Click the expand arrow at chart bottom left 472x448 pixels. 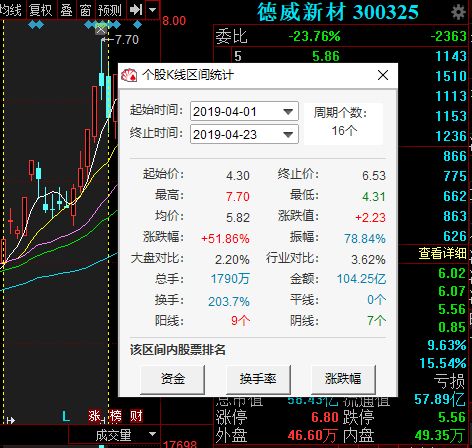(x=10, y=420)
